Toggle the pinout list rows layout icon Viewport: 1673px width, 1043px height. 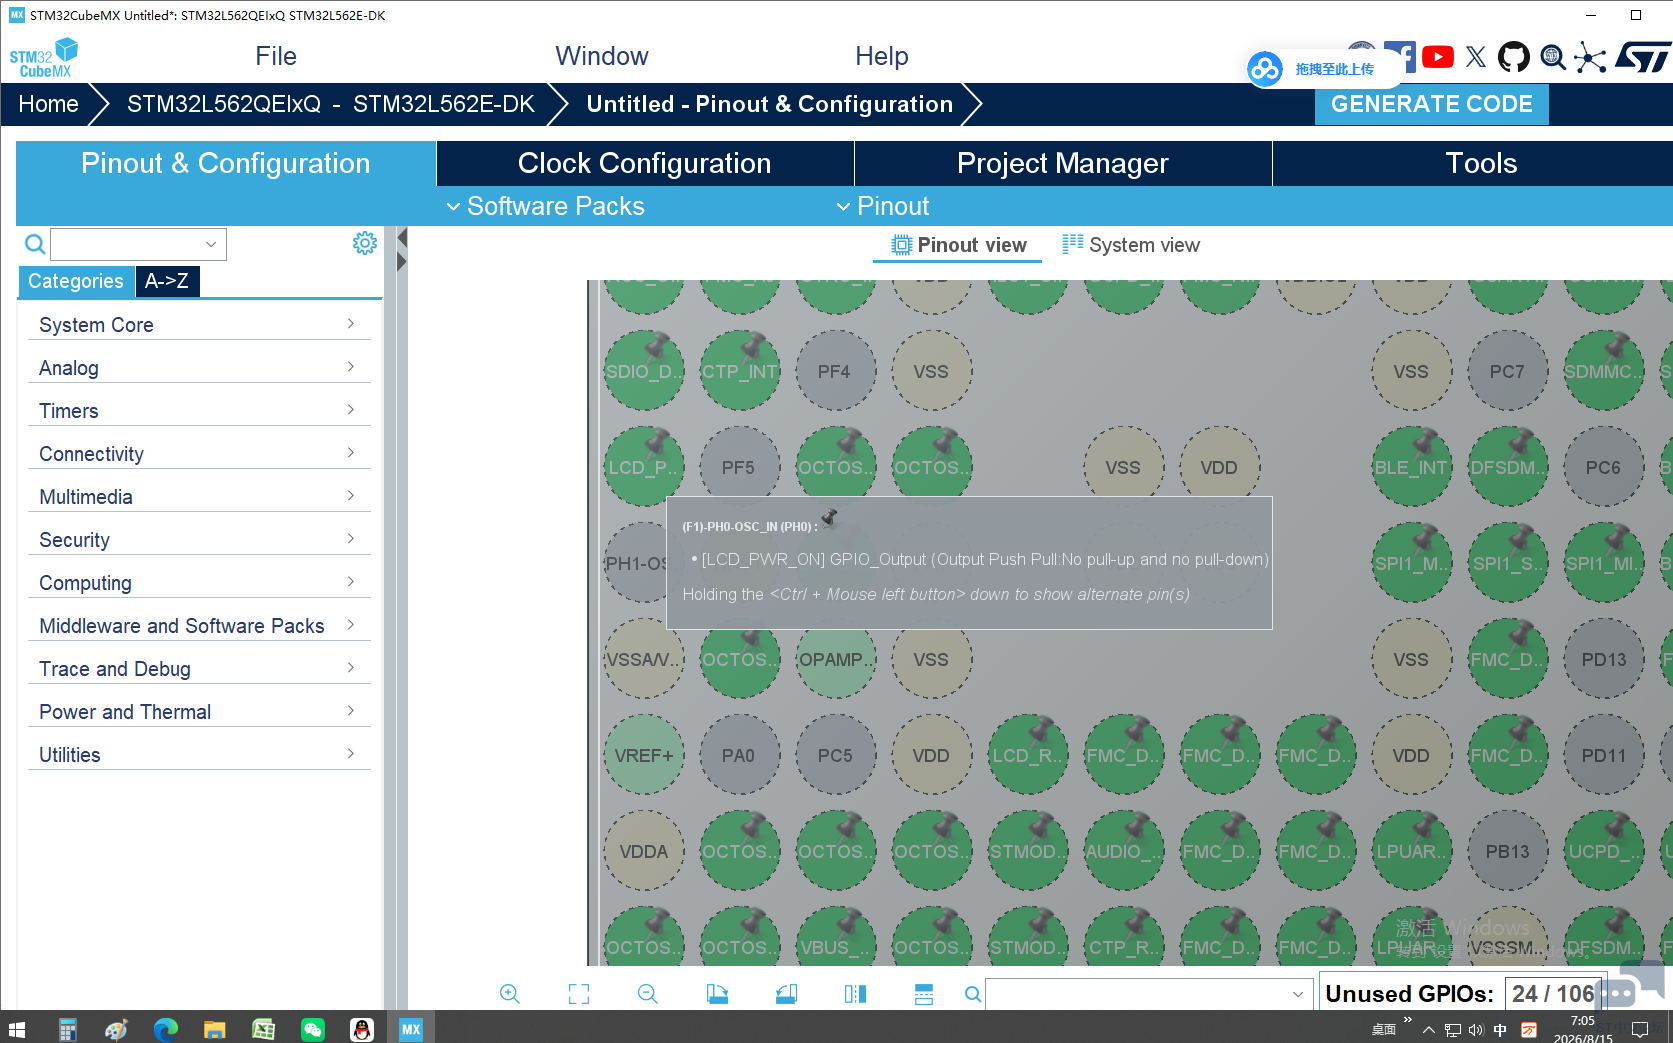[924, 994]
